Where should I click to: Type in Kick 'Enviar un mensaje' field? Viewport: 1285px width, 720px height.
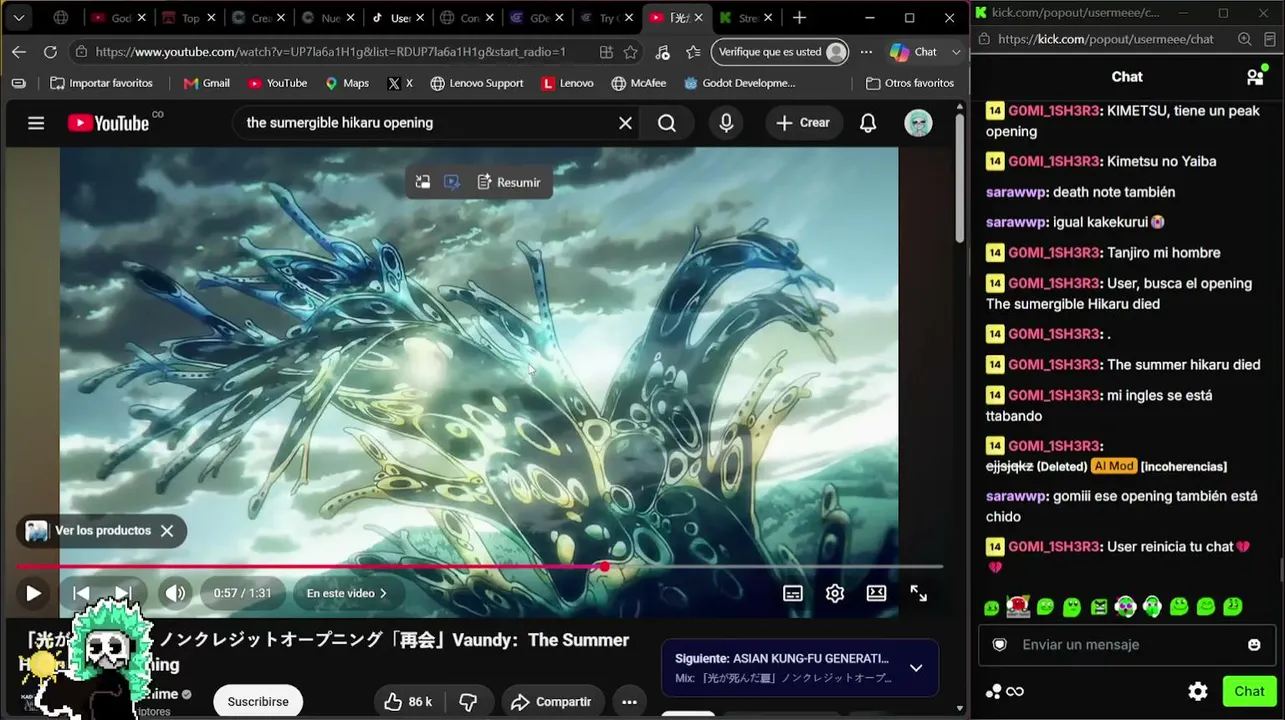[1125, 645]
